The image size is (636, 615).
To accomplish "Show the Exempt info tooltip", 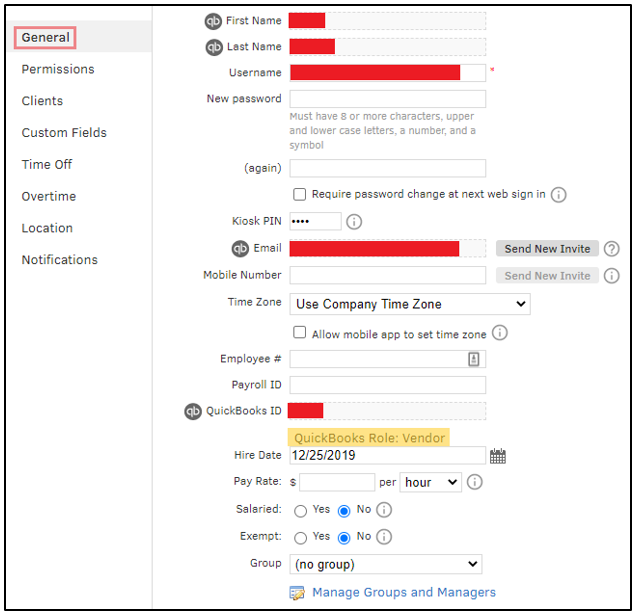I will click(384, 537).
